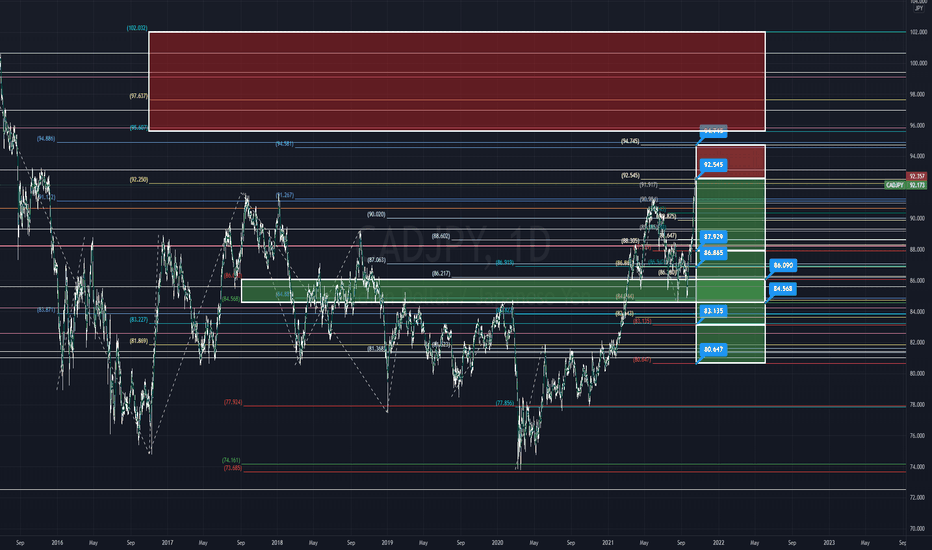Click the red 92.357 price tag
932x550 pixels.
pyautogui.click(x=917, y=176)
